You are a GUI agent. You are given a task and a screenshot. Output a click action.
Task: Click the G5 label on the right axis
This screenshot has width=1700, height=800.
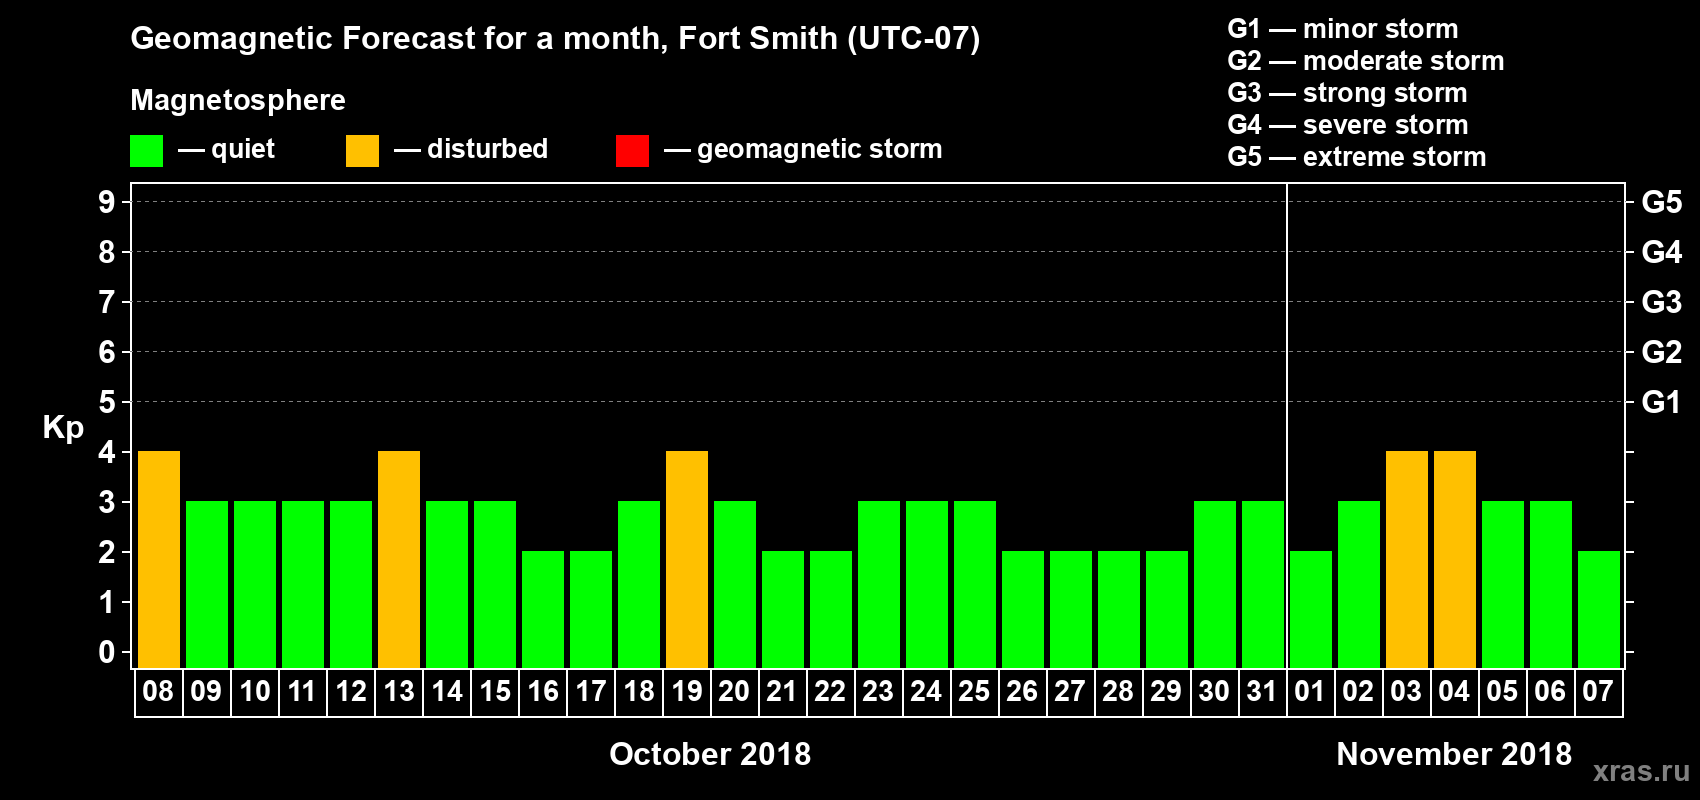(x=1662, y=202)
